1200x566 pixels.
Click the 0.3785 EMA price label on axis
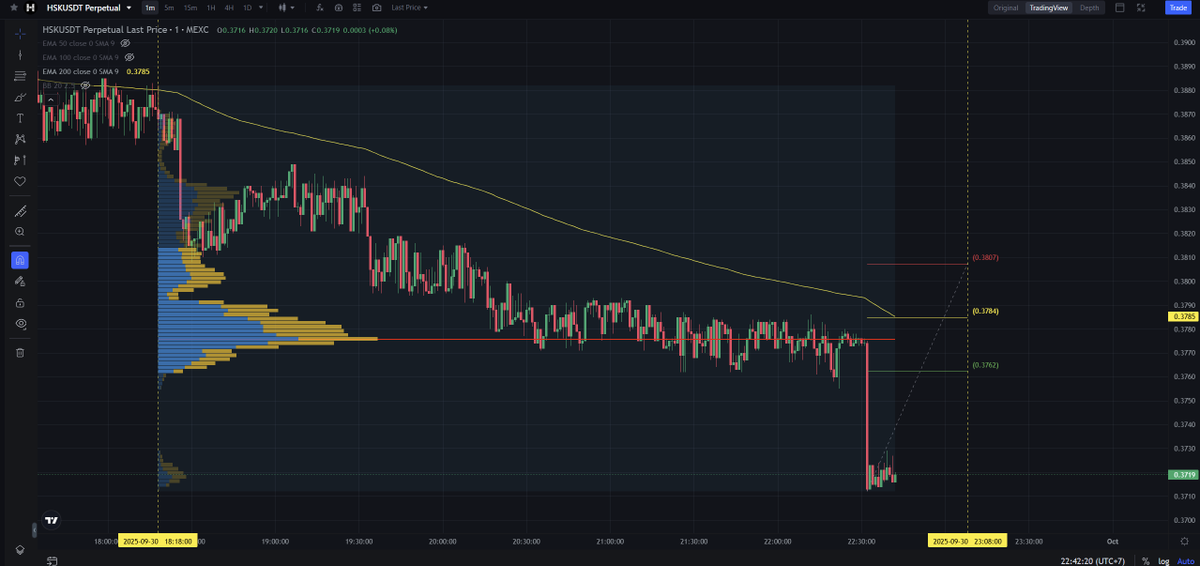[1181, 317]
